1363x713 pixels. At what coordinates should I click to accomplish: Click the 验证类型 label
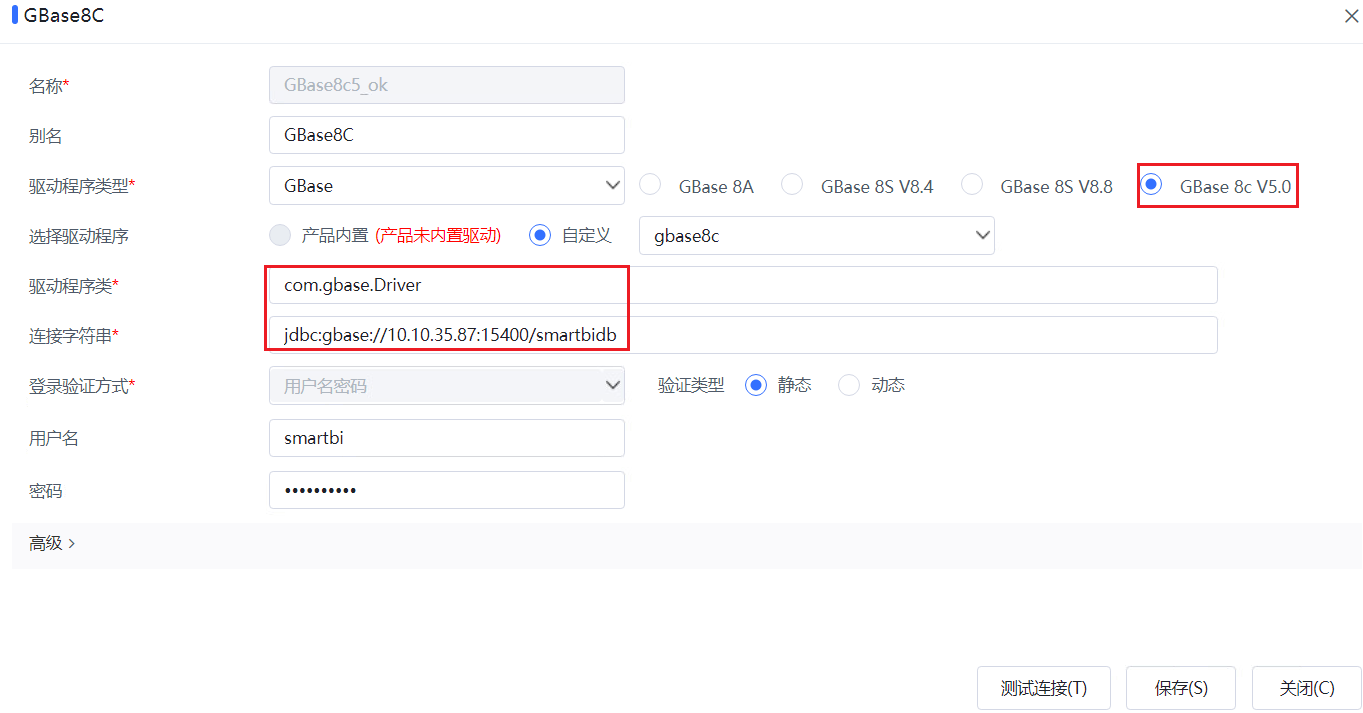click(691, 385)
